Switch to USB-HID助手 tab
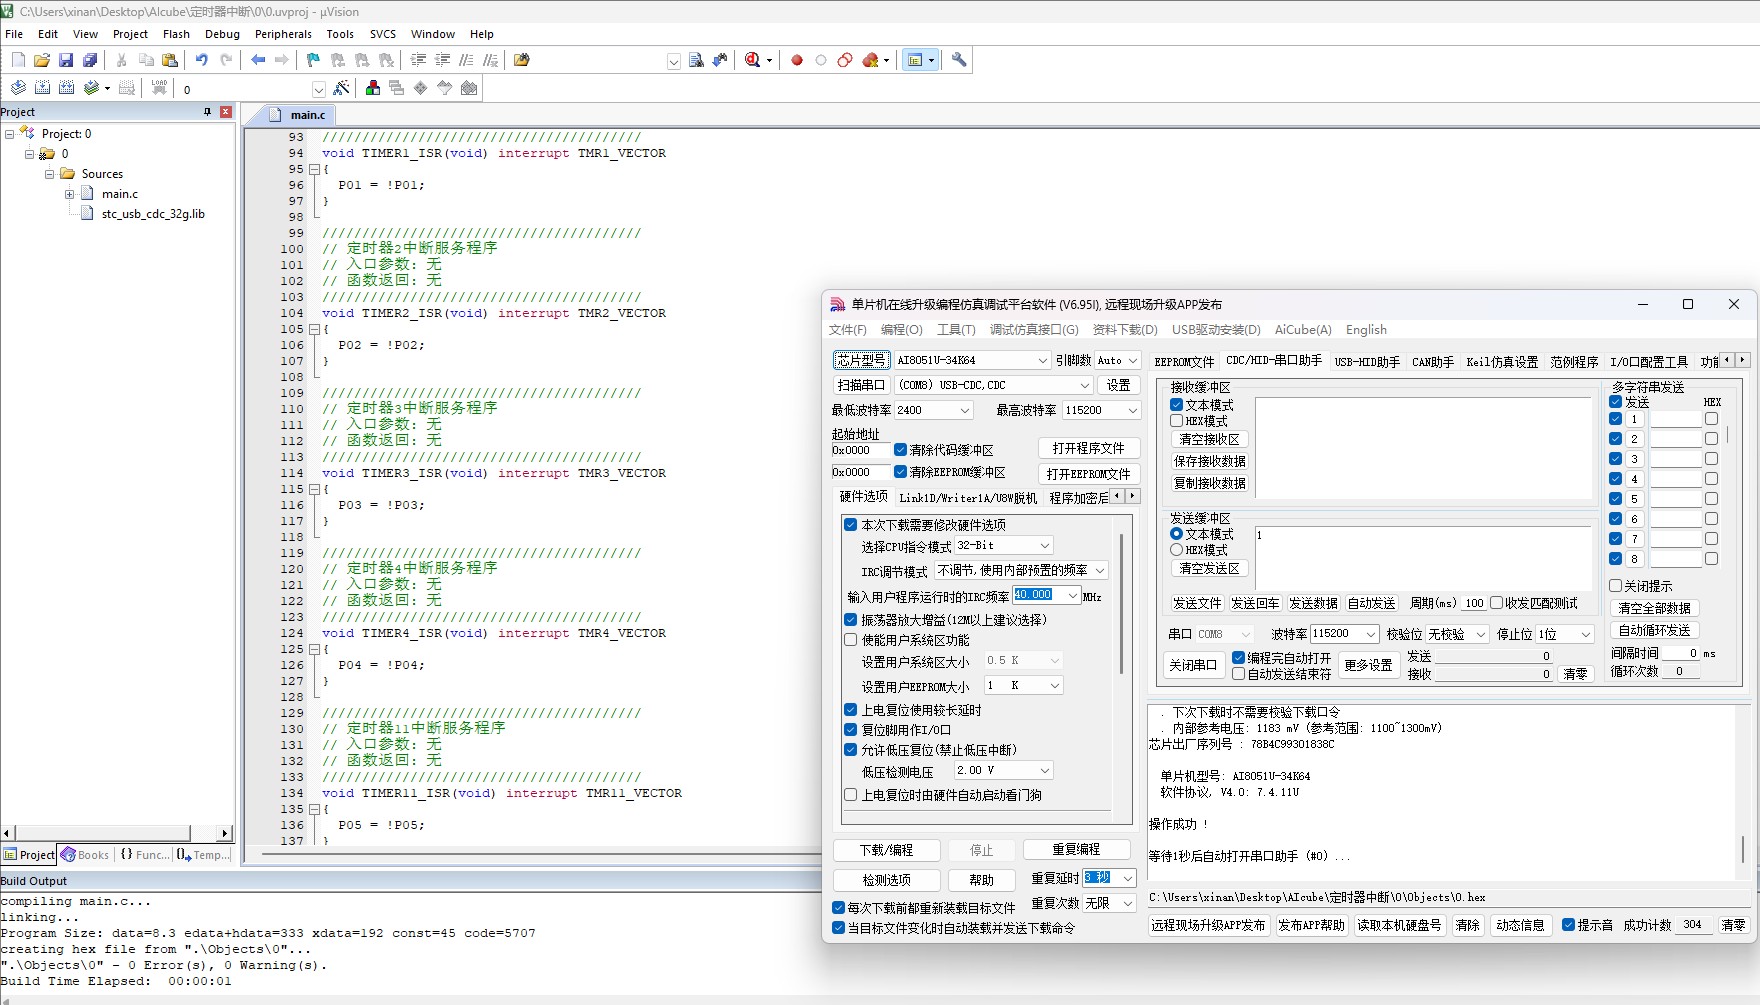This screenshot has height=1005, width=1760. click(x=1367, y=362)
